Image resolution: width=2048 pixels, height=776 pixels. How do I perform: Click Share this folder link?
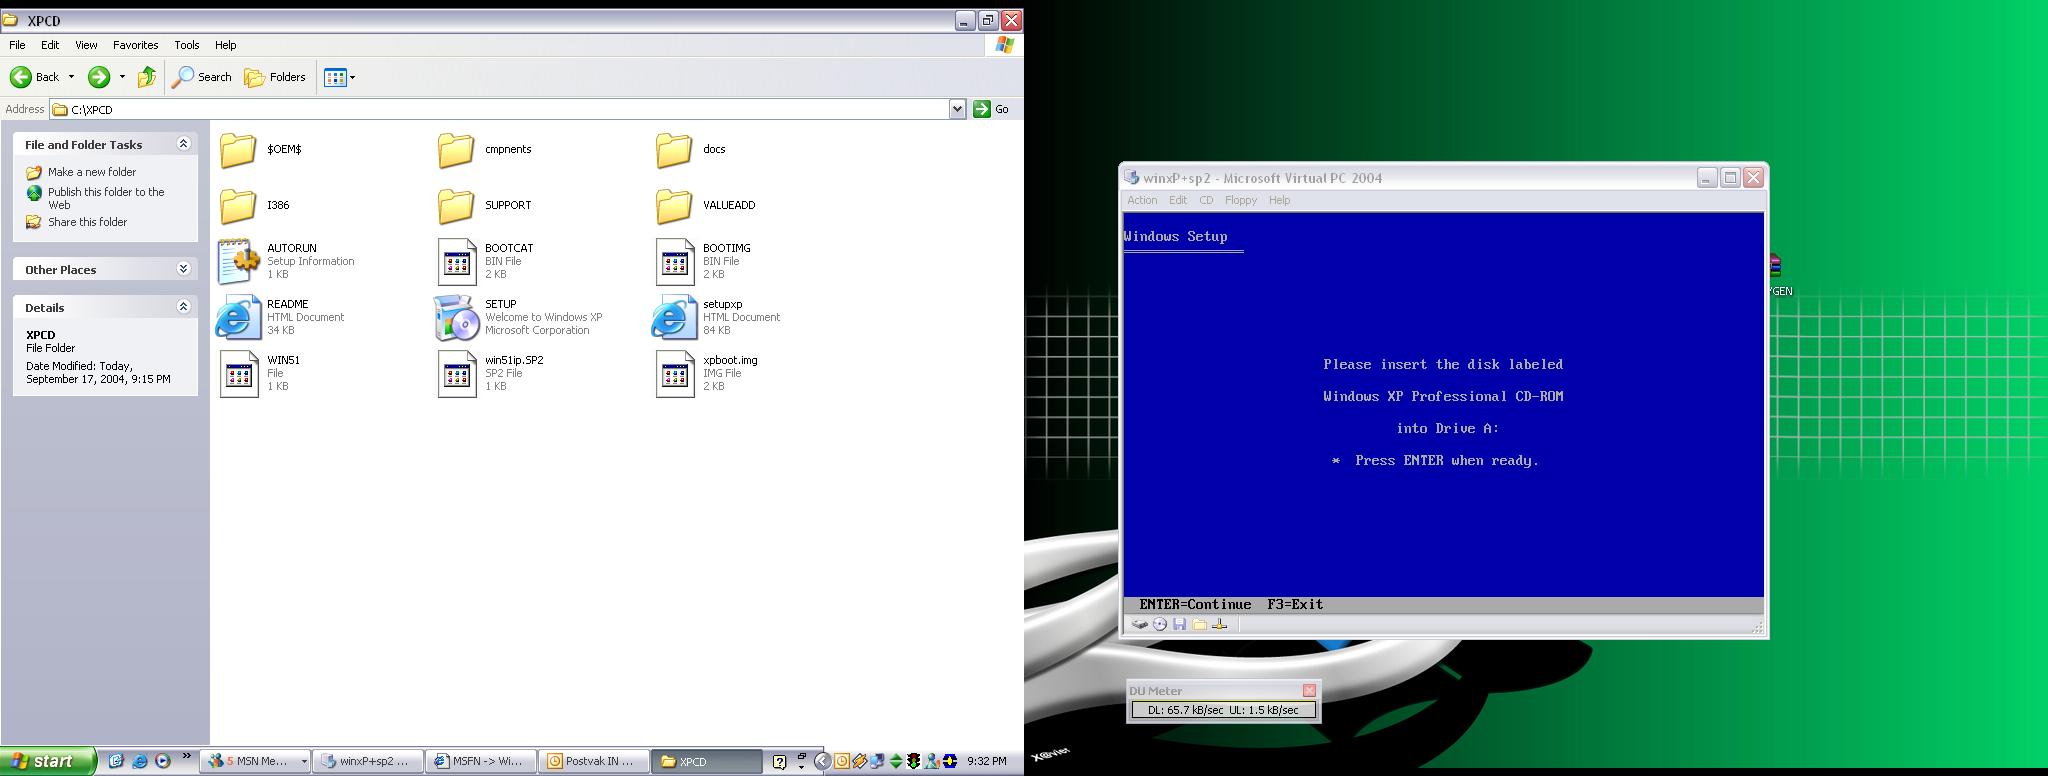tap(88, 222)
